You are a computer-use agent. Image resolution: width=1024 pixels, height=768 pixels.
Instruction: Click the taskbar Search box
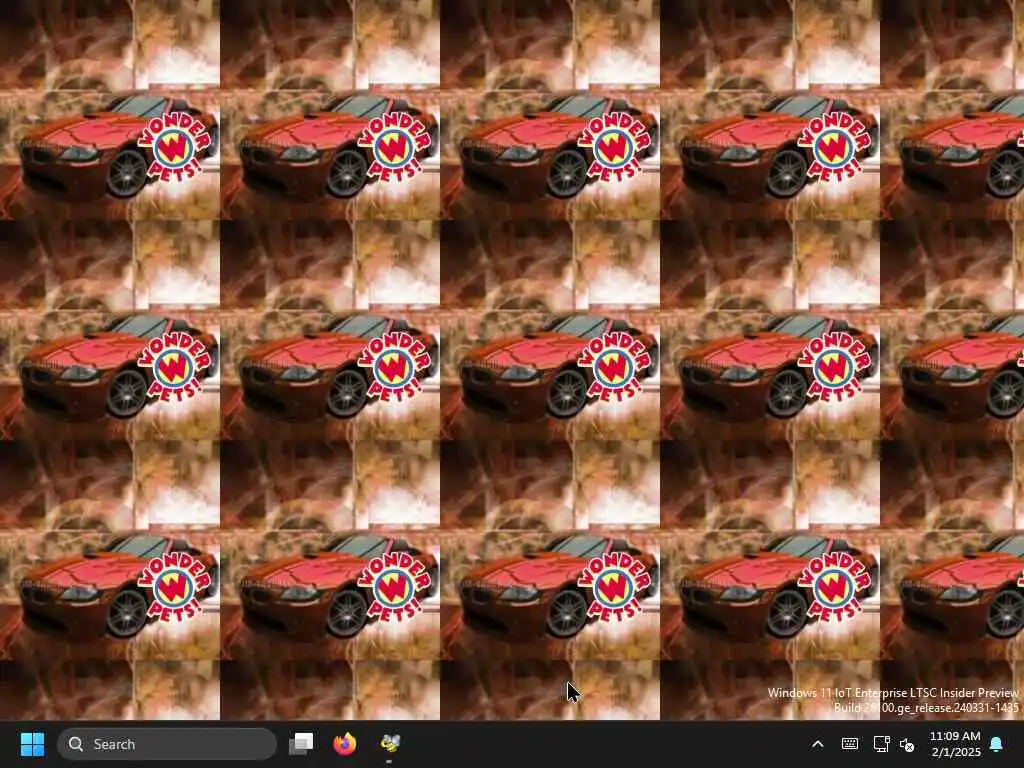167,744
